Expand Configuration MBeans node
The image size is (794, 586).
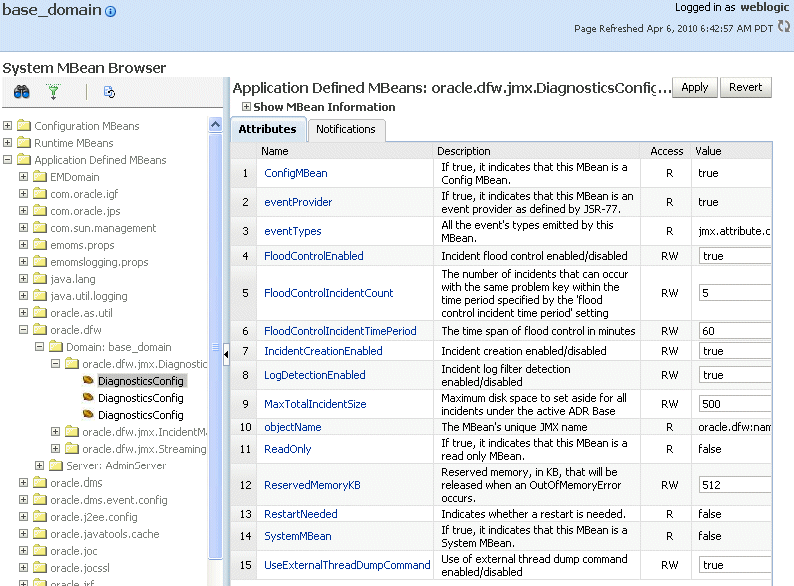(x=7, y=125)
